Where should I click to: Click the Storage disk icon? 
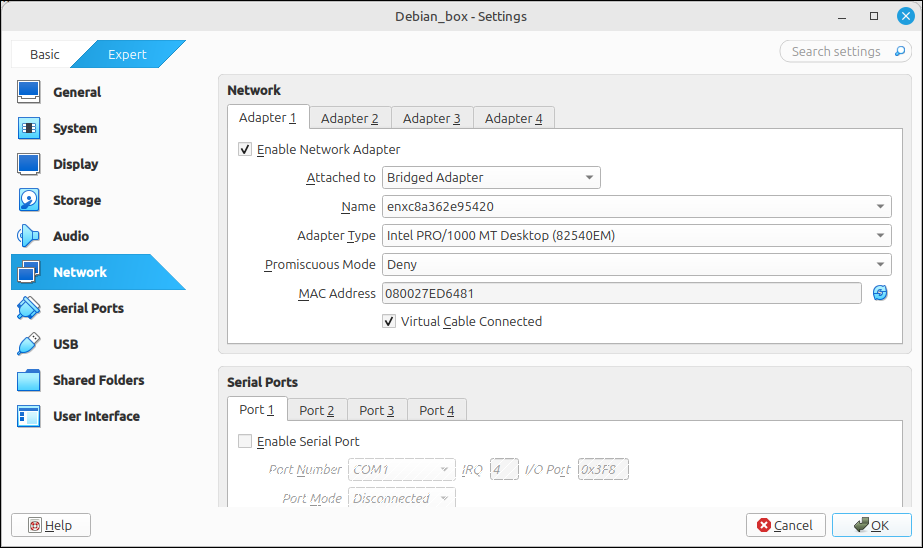[28, 200]
